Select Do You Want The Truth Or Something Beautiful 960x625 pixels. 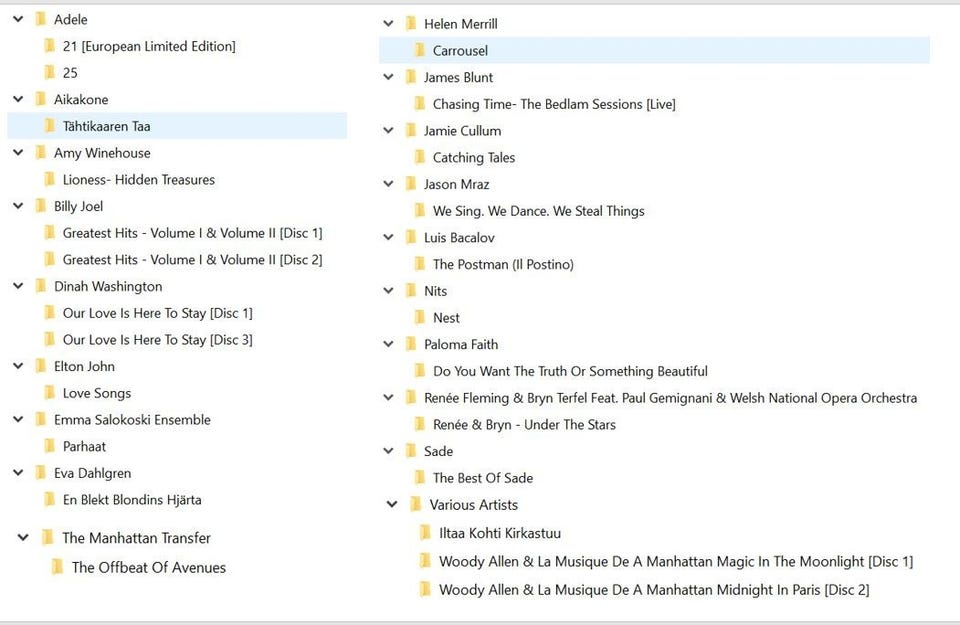point(570,371)
